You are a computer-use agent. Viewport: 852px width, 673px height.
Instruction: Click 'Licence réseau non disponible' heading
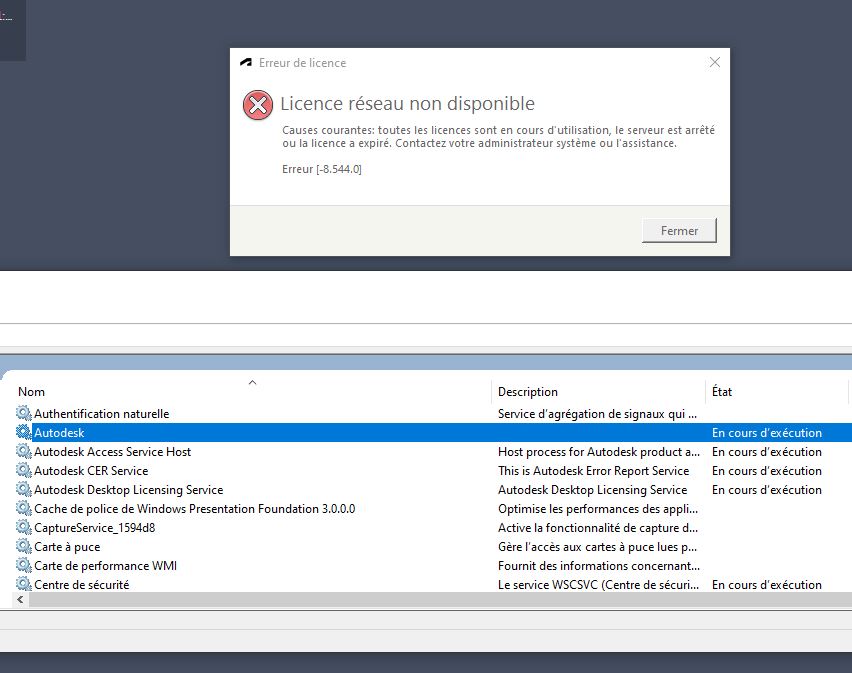408,103
